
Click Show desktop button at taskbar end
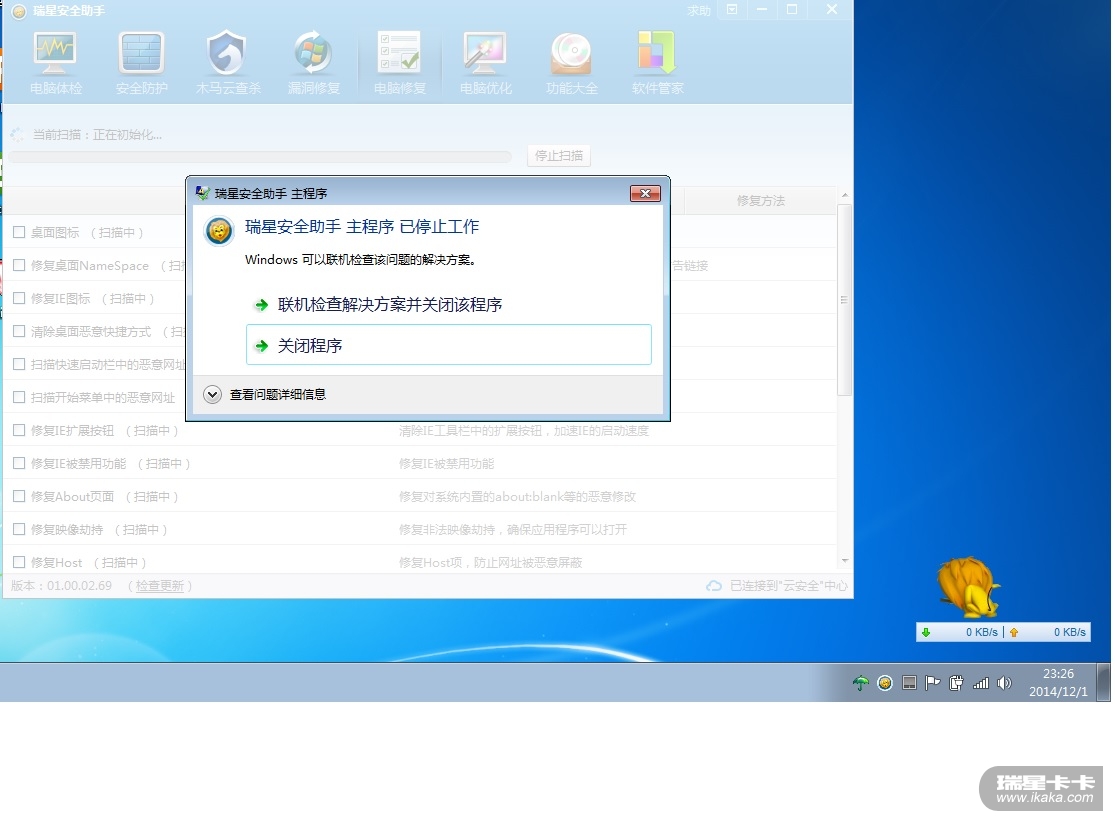click(1104, 683)
